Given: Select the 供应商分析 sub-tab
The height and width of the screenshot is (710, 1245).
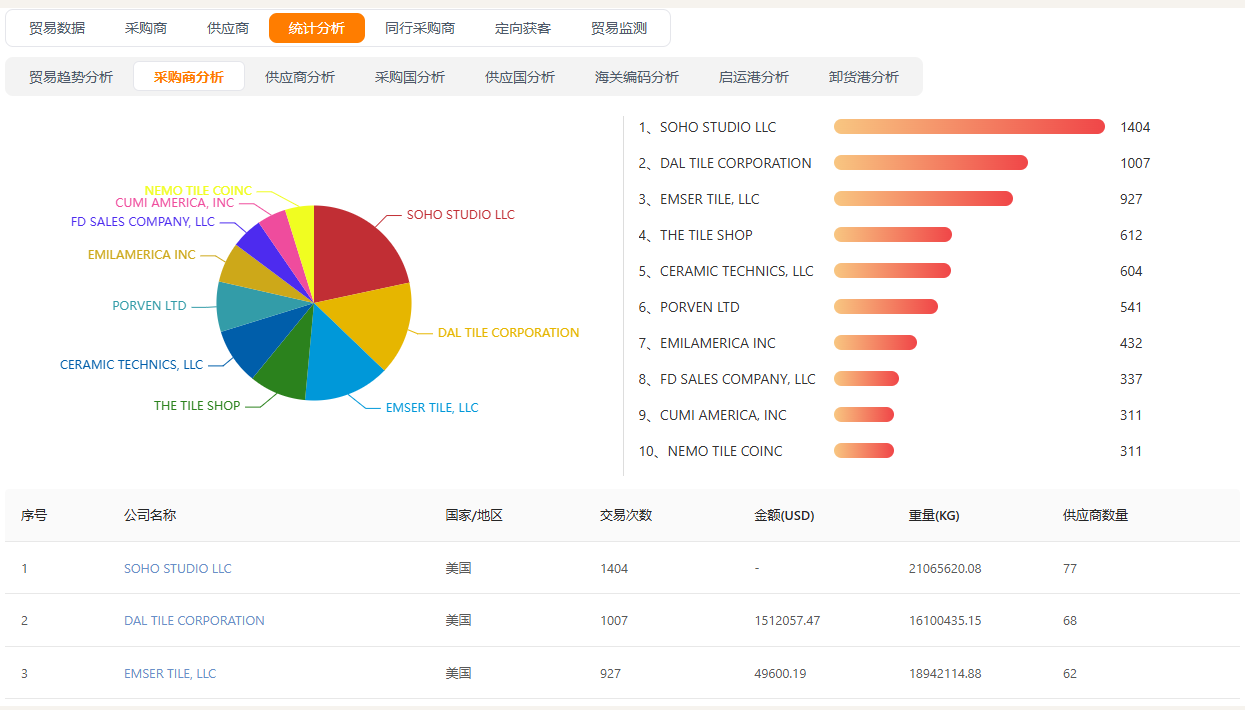Looking at the screenshot, I should point(300,77).
